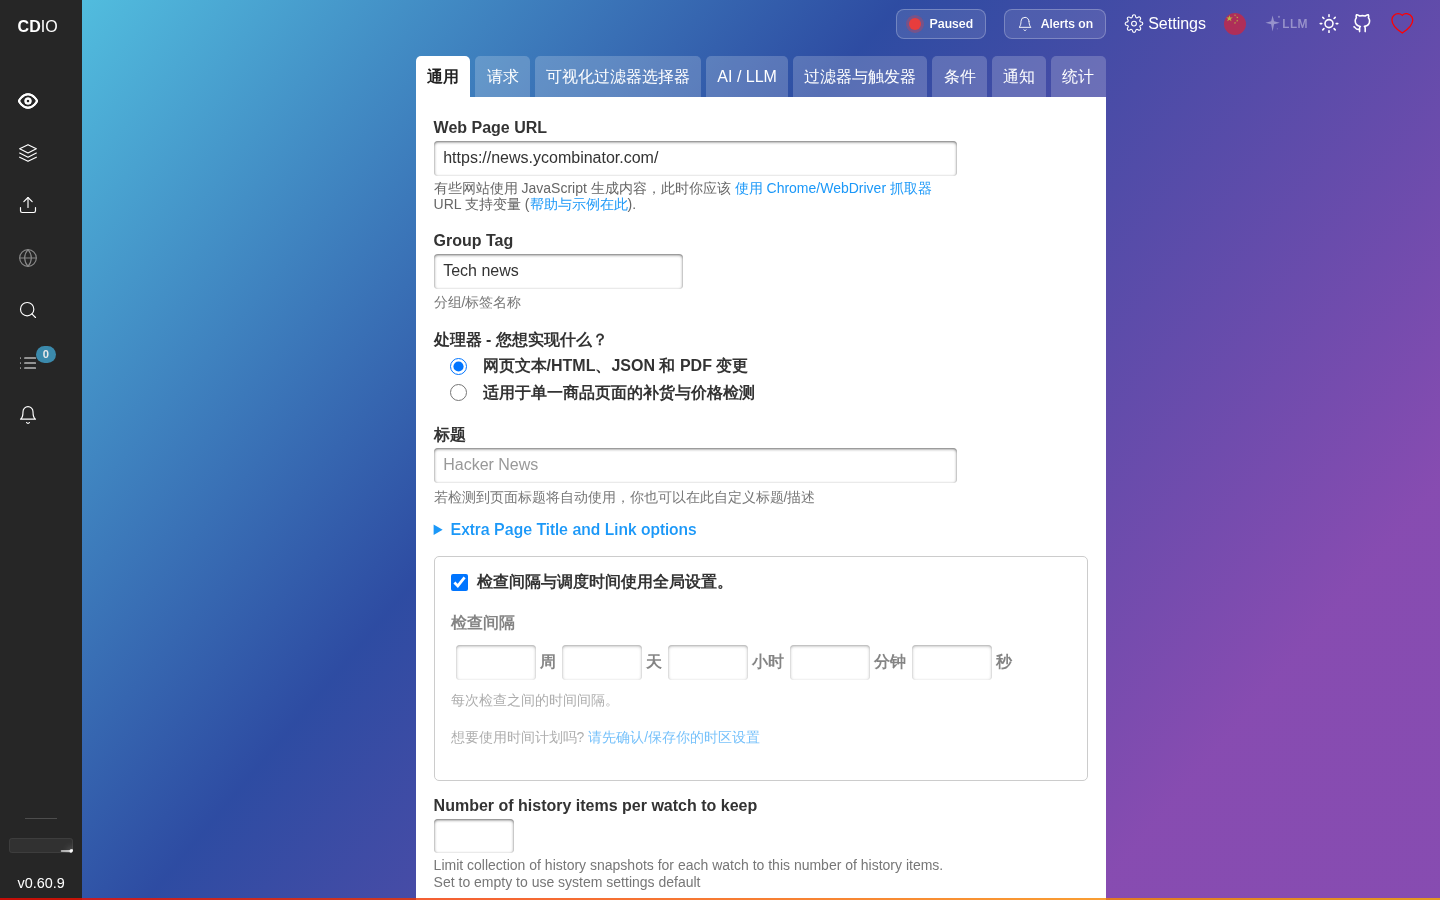Screen dimensions: 1440x900
Task: Open the 通知 tab
Action: [x=1019, y=77]
